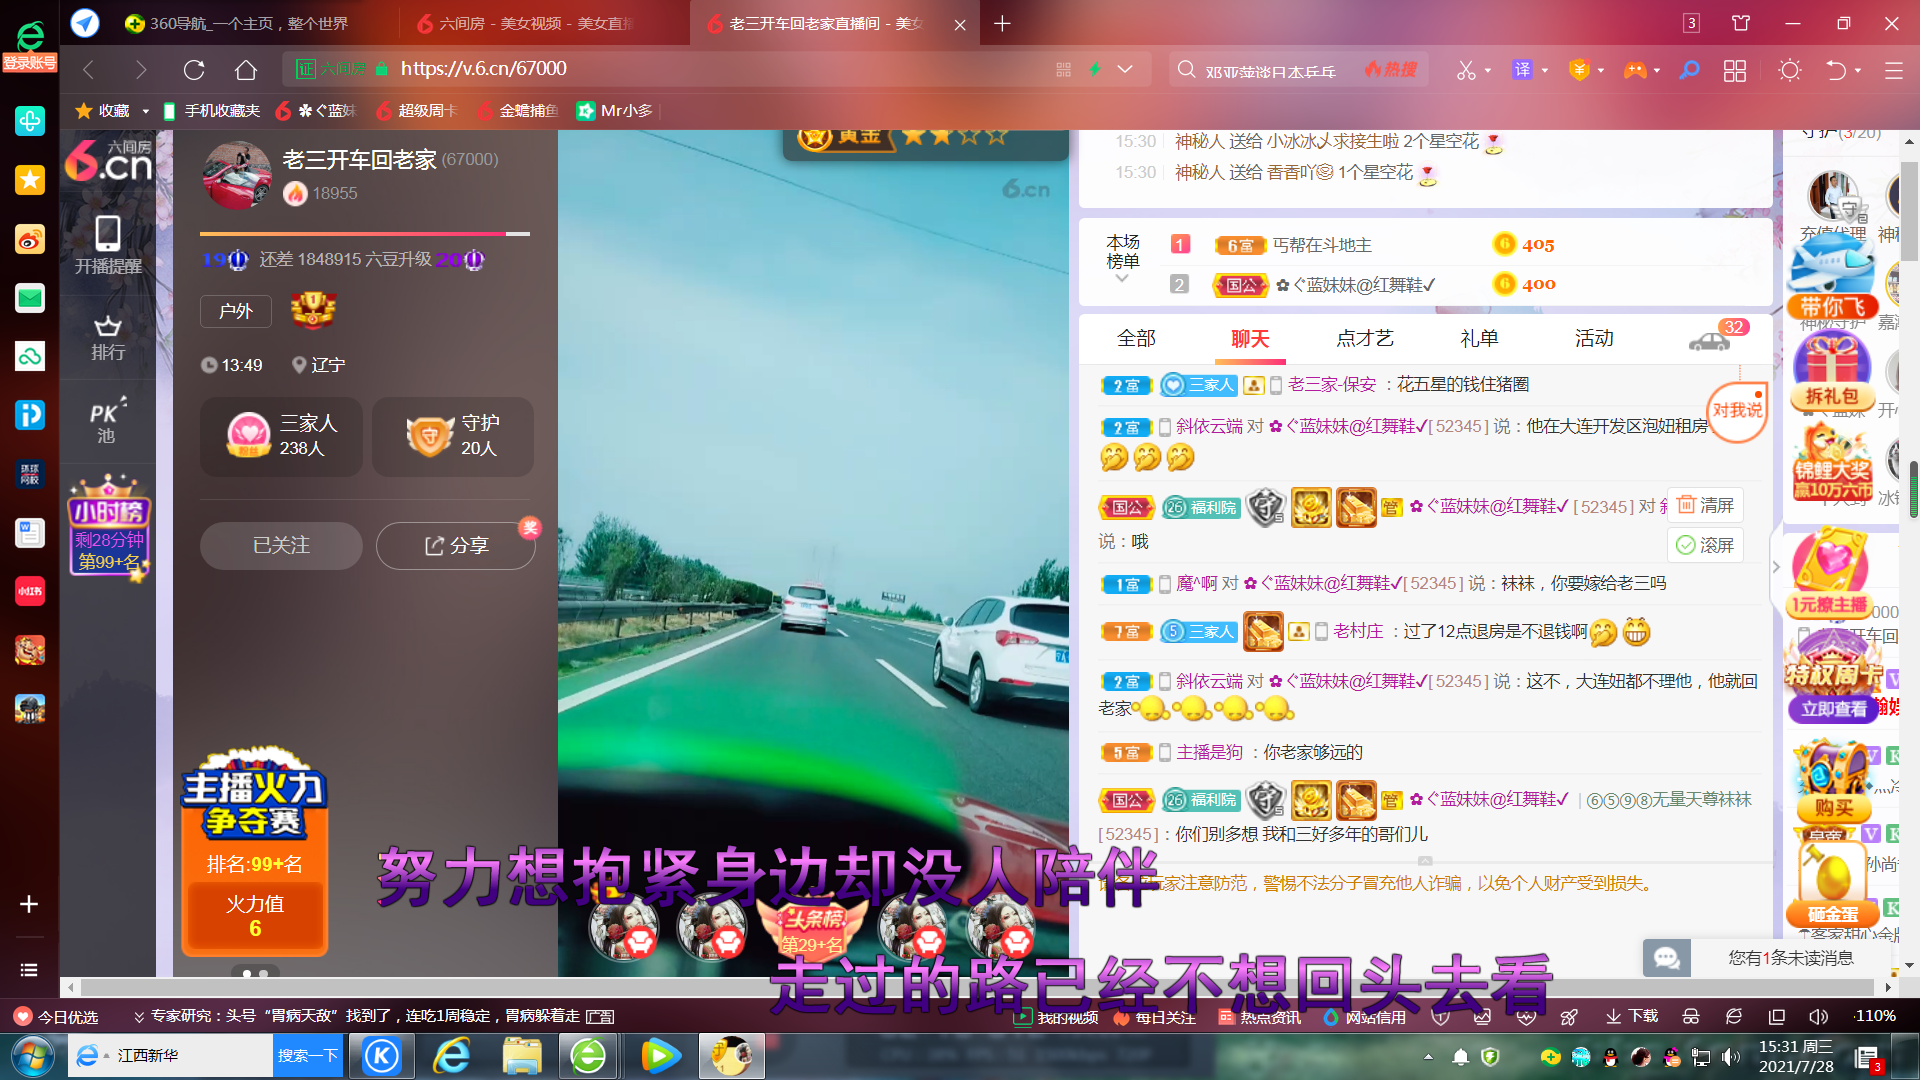Click the car icon with badge 32
This screenshot has height=1080, width=1920.
tap(1711, 341)
